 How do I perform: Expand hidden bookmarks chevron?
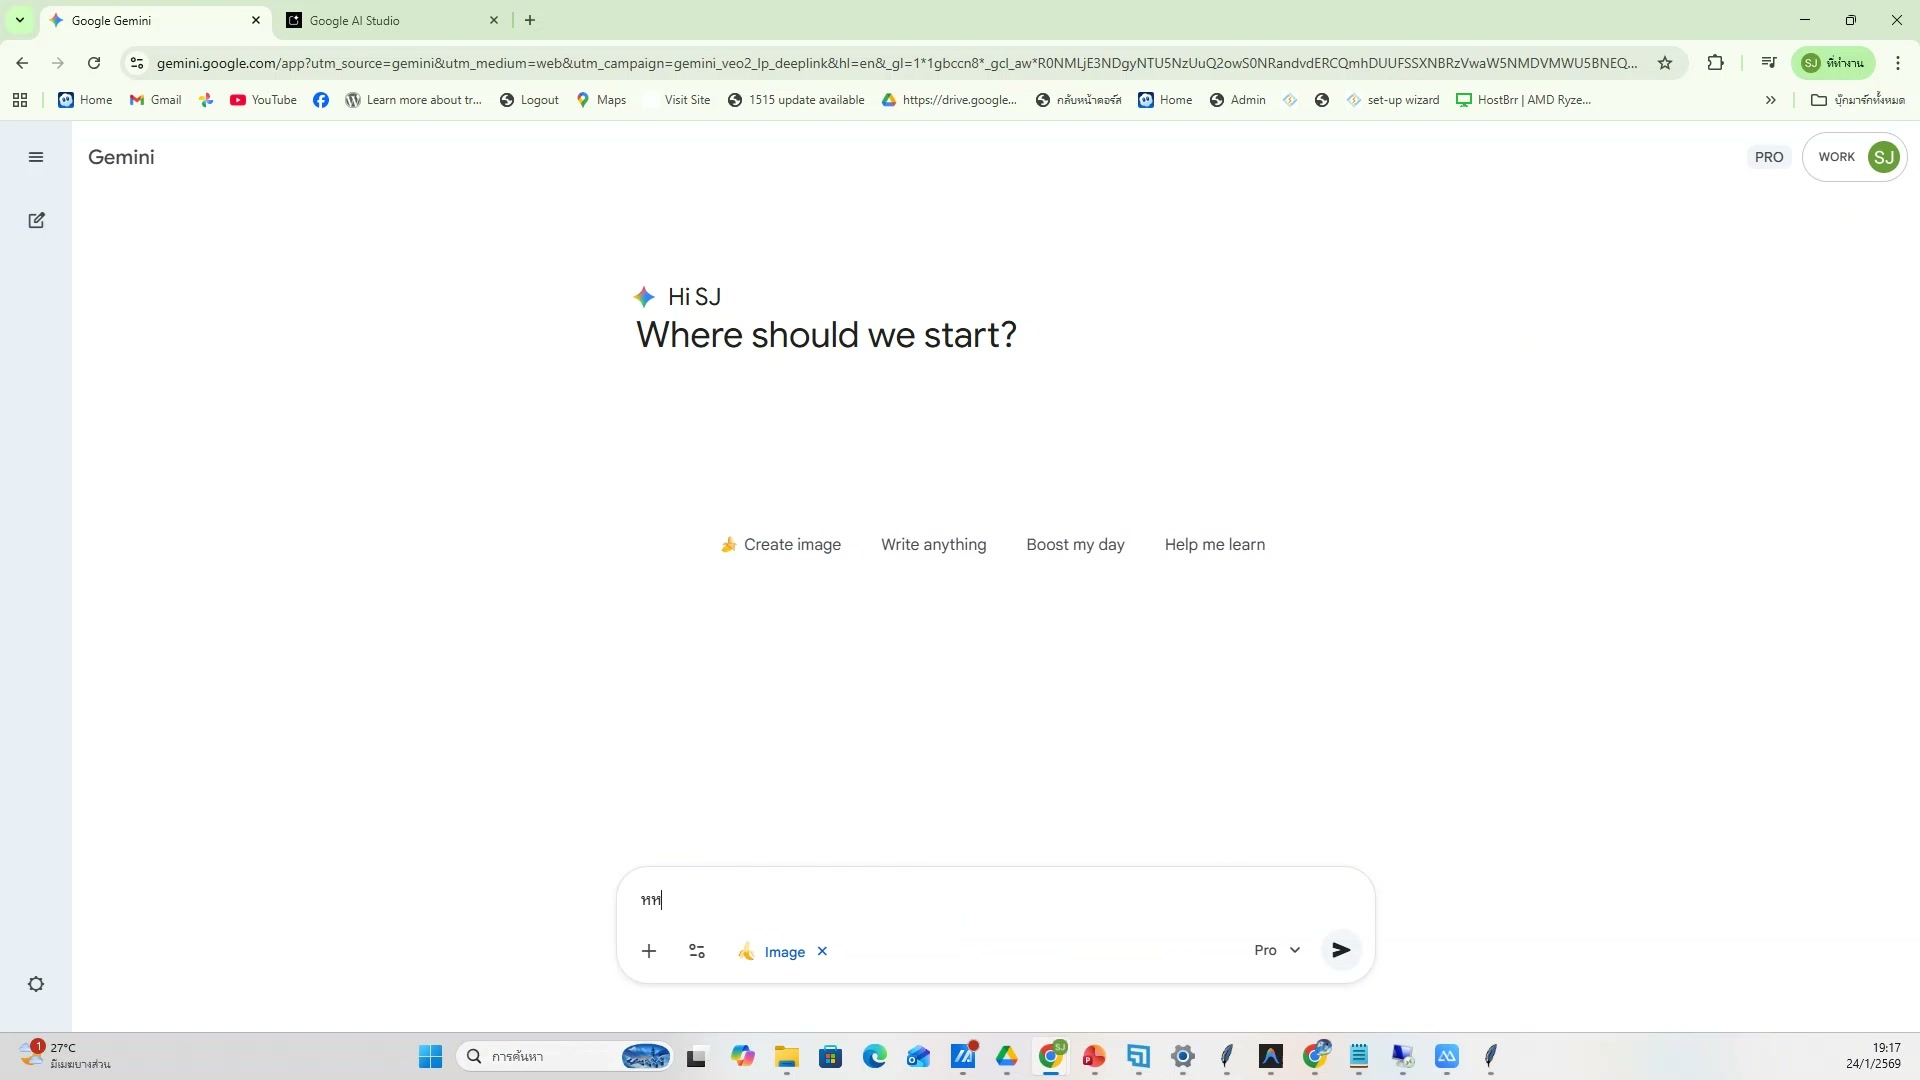tap(1771, 100)
